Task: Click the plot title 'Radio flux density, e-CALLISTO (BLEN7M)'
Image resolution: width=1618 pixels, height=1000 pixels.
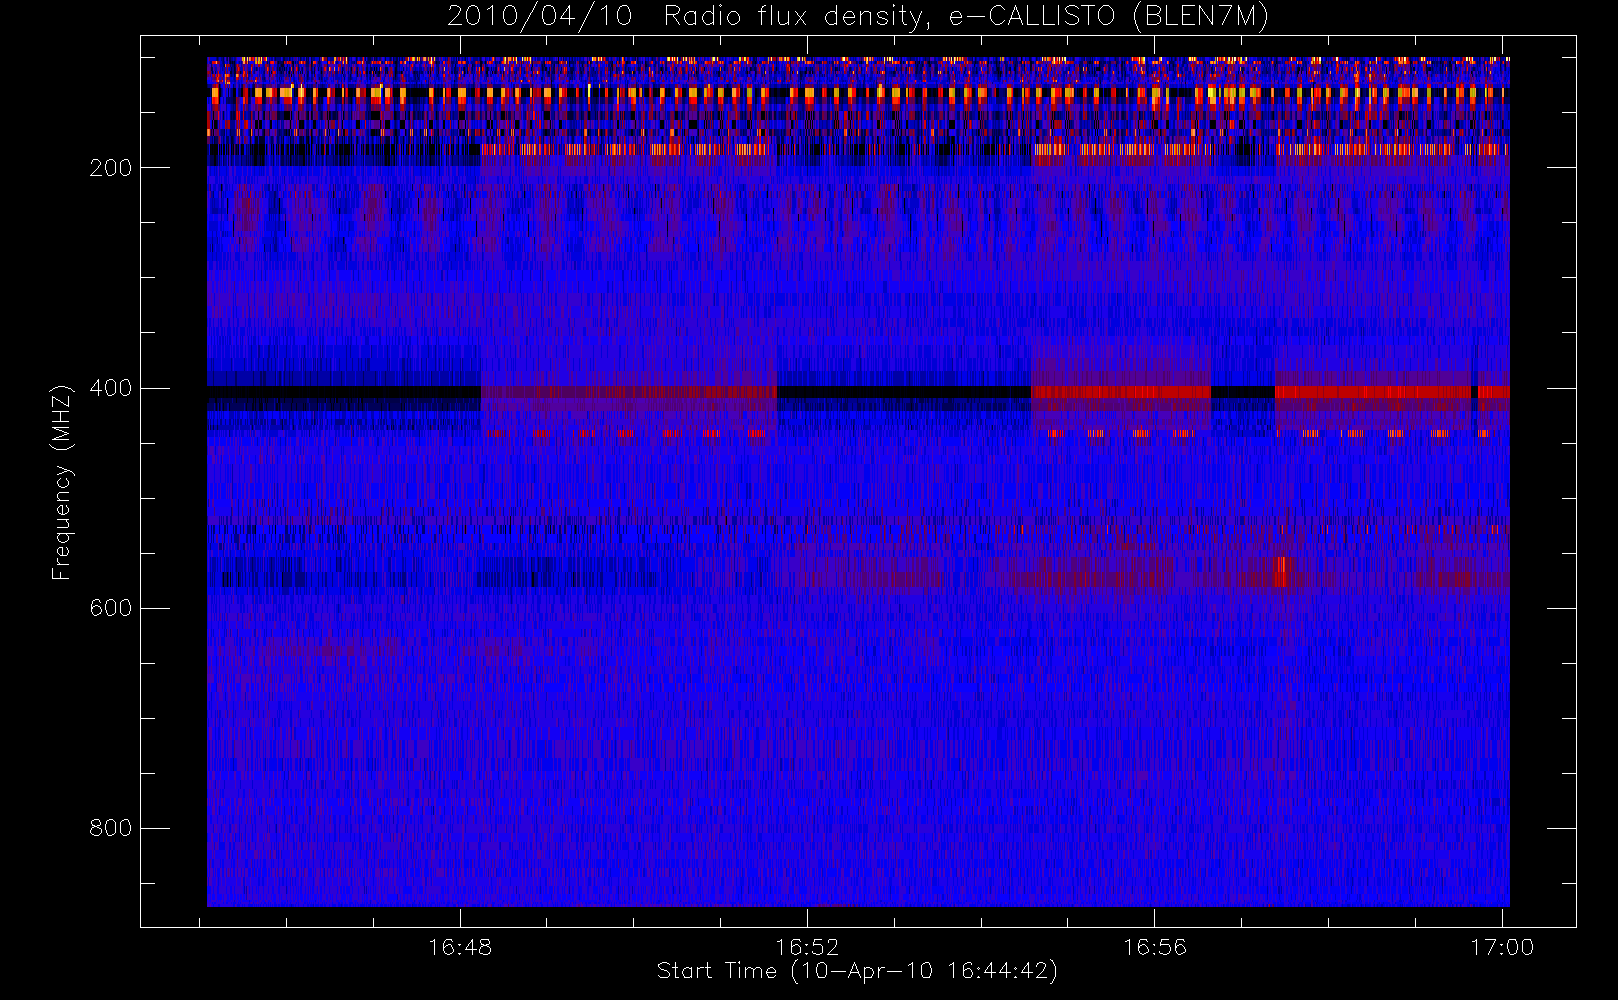Action: coord(966,17)
